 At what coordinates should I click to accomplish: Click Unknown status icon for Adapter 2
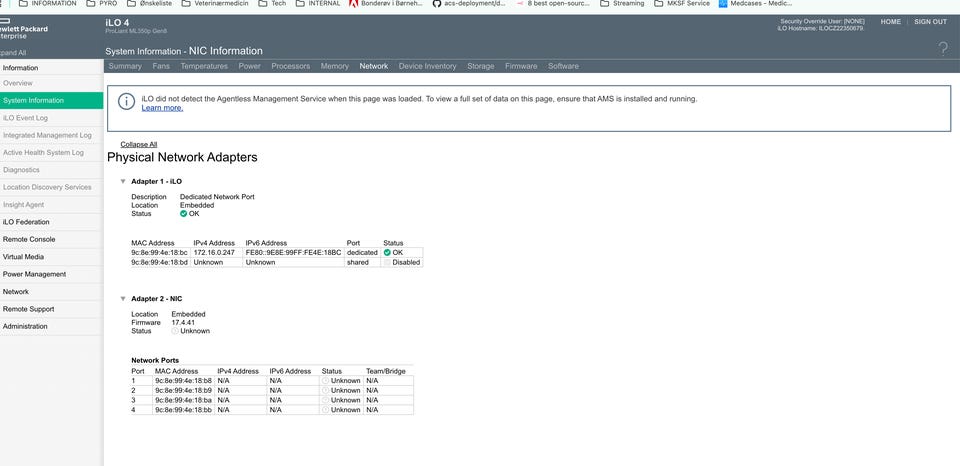point(175,331)
